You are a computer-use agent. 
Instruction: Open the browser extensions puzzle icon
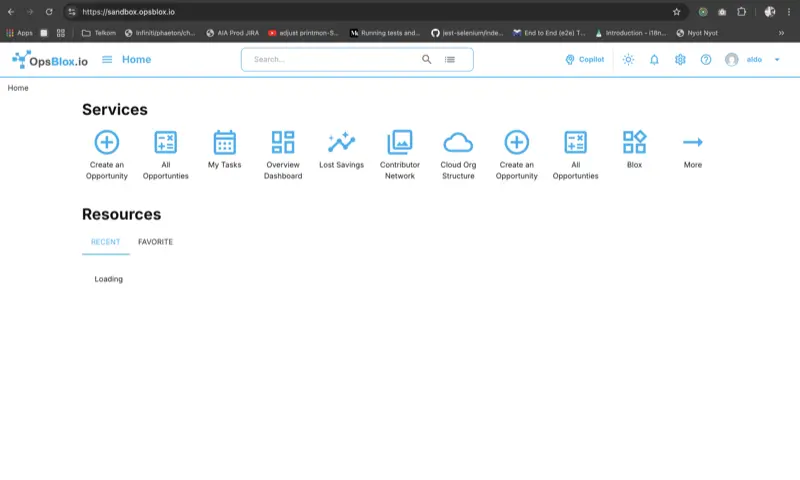tap(741, 12)
